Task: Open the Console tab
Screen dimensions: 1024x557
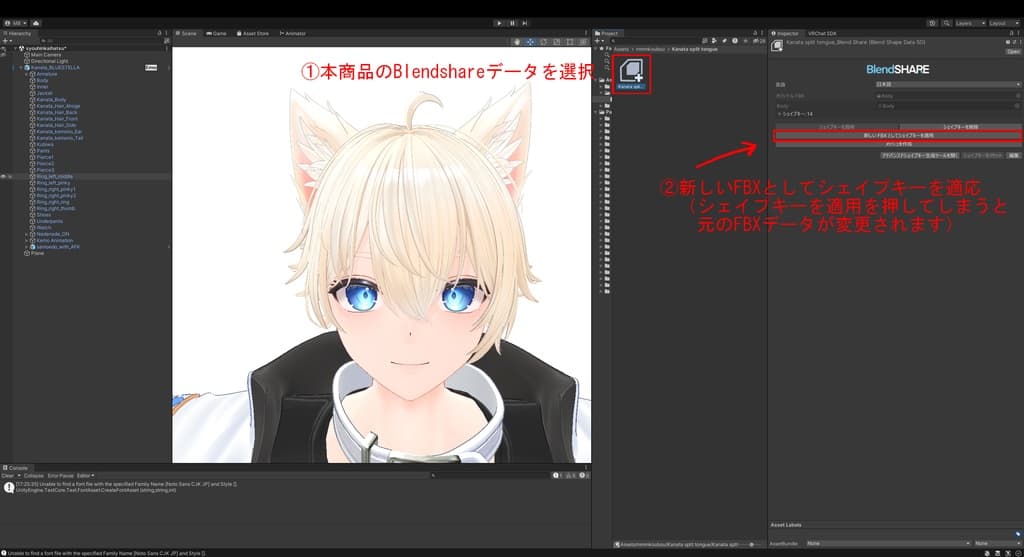Action: click(x=16, y=468)
